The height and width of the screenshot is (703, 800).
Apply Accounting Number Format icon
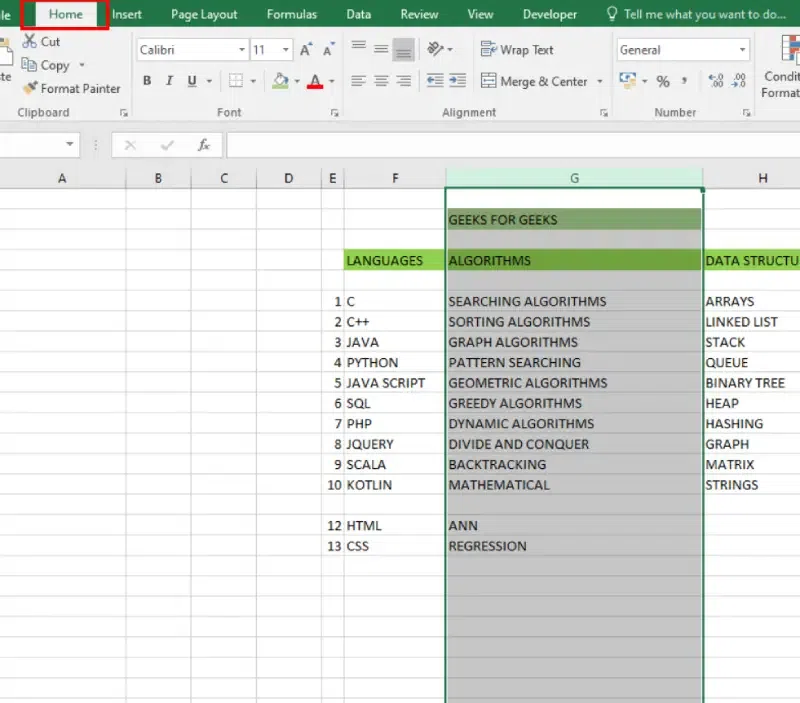coord(627,81)
